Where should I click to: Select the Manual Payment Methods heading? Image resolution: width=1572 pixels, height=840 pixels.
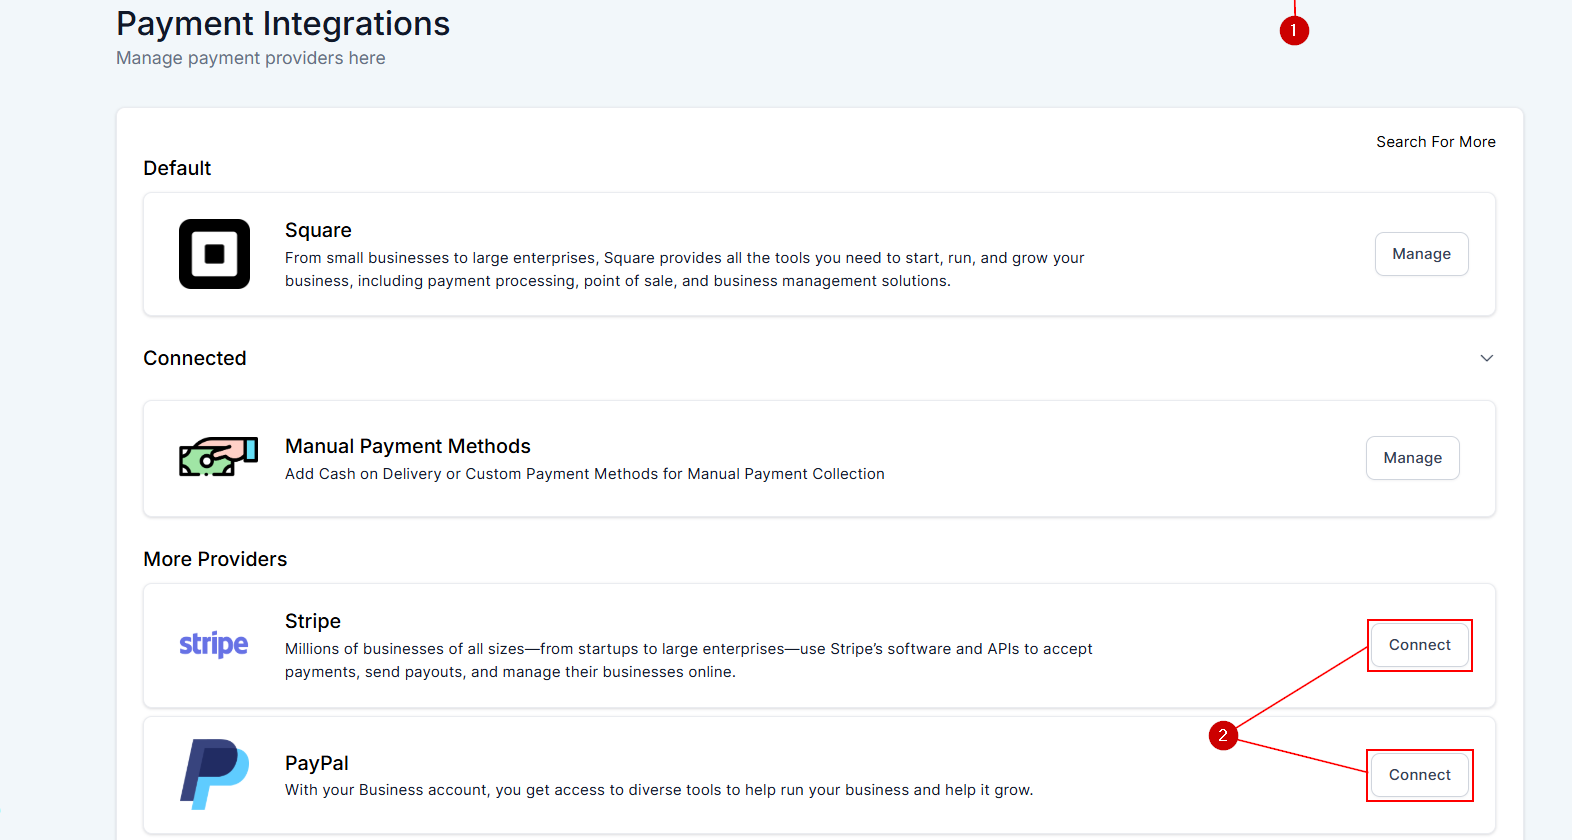(x=408, y=446)
